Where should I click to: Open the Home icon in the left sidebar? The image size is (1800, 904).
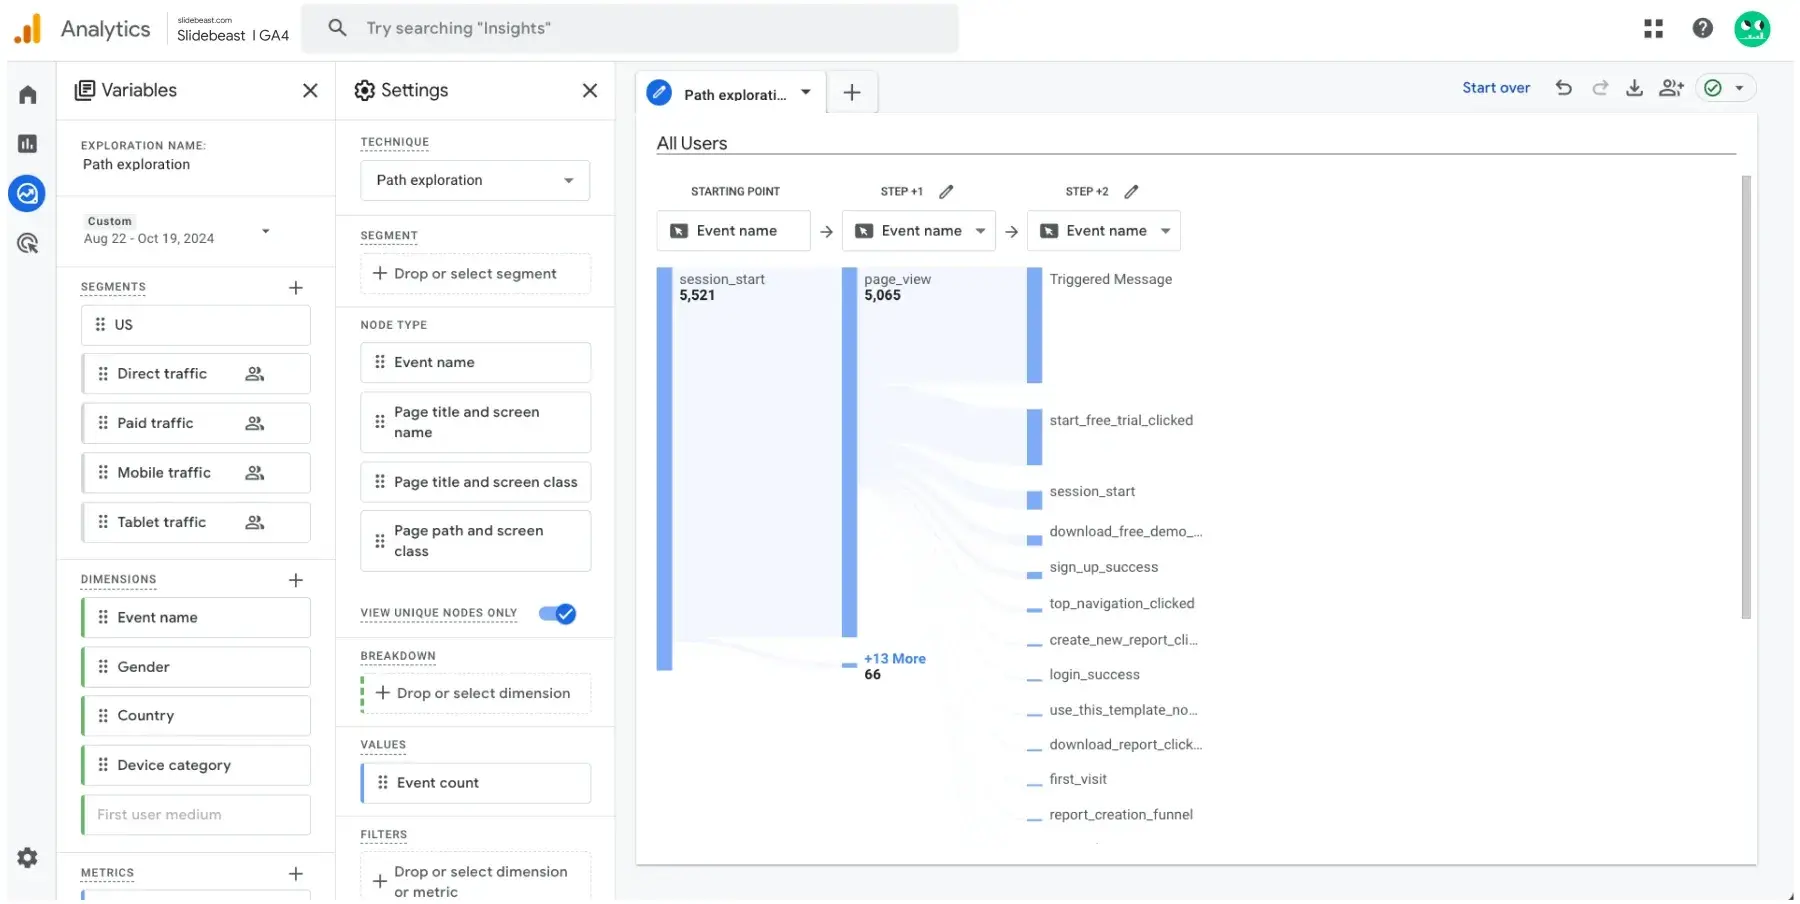pos(27,93)
